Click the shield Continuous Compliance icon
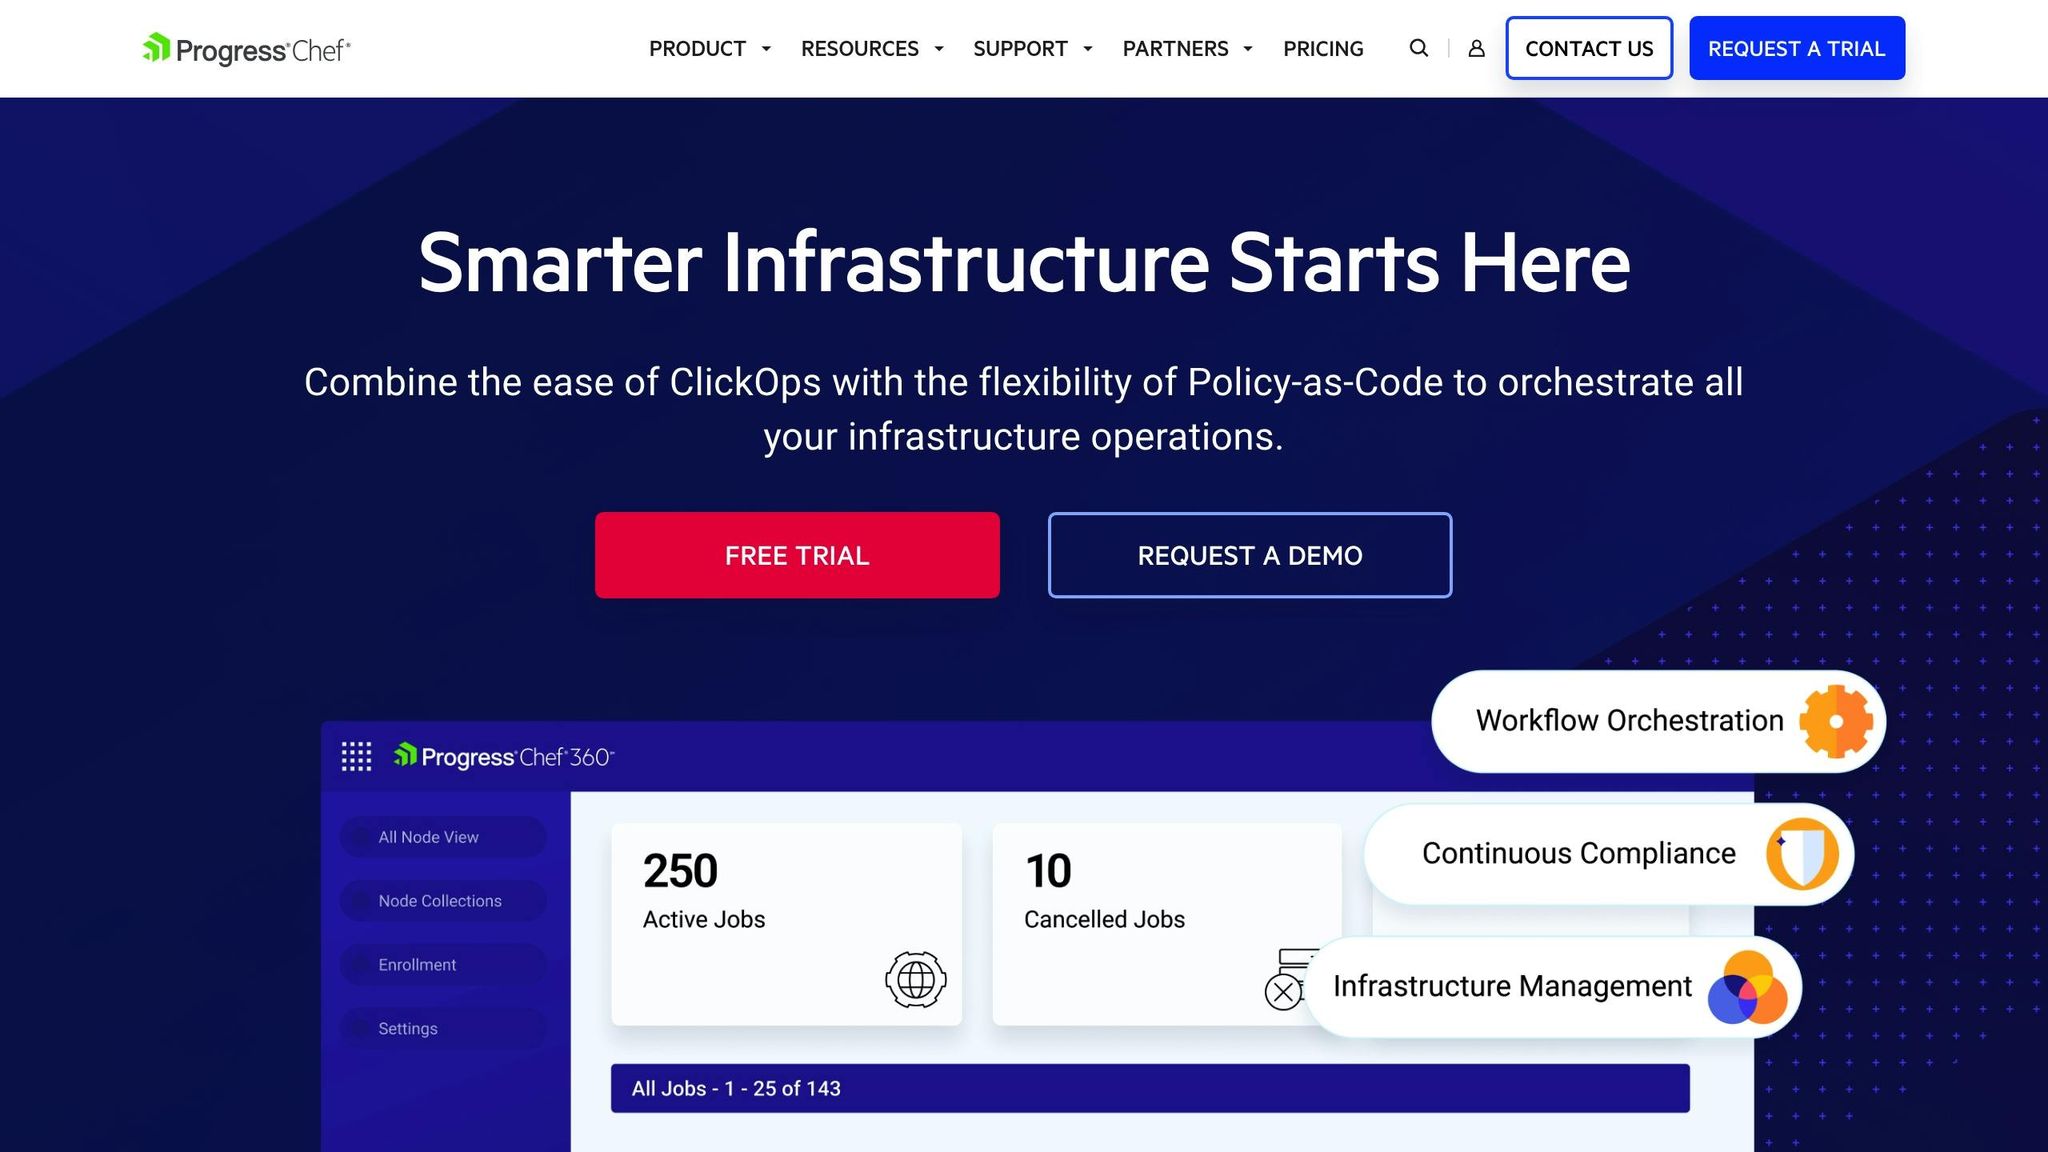Image resolution: width=2048 pixels, height=1152 pixels. pos(1802,853)
